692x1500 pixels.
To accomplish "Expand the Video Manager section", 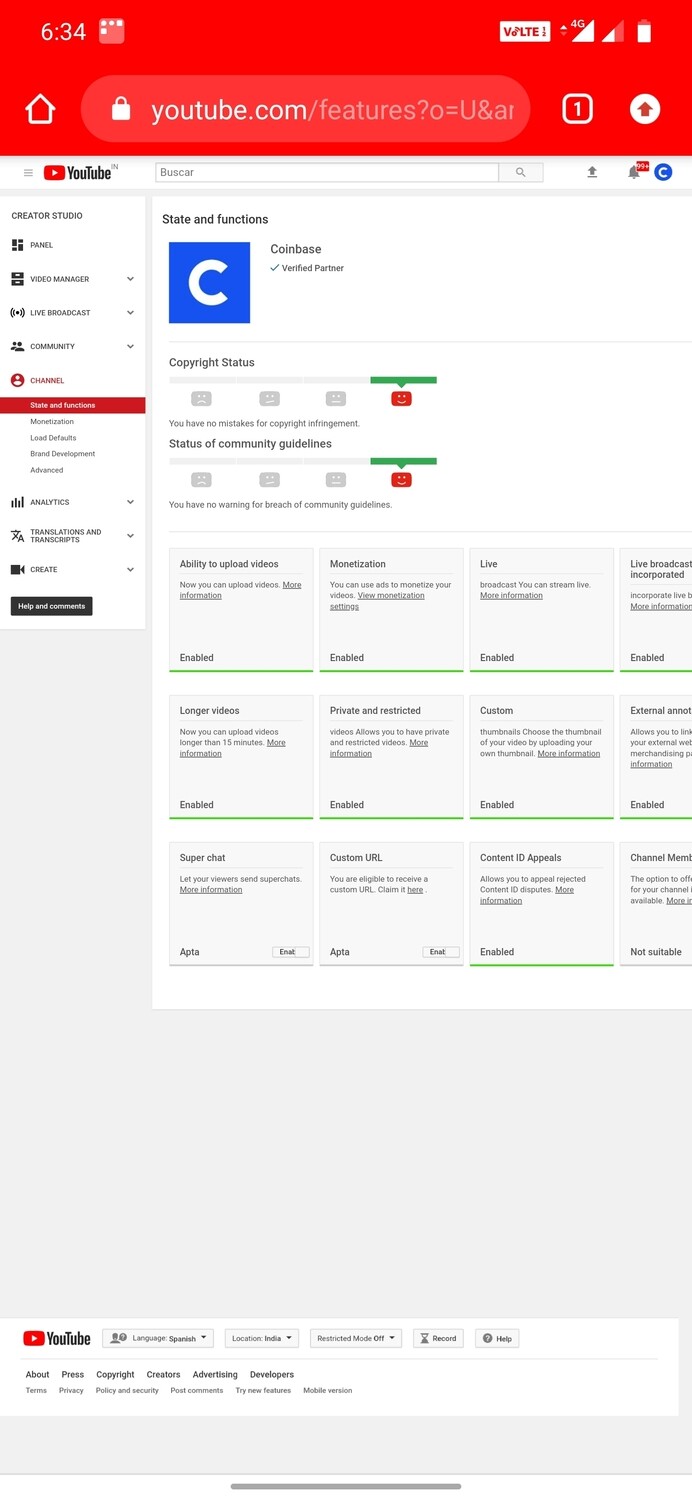I will tap(130, 279).
